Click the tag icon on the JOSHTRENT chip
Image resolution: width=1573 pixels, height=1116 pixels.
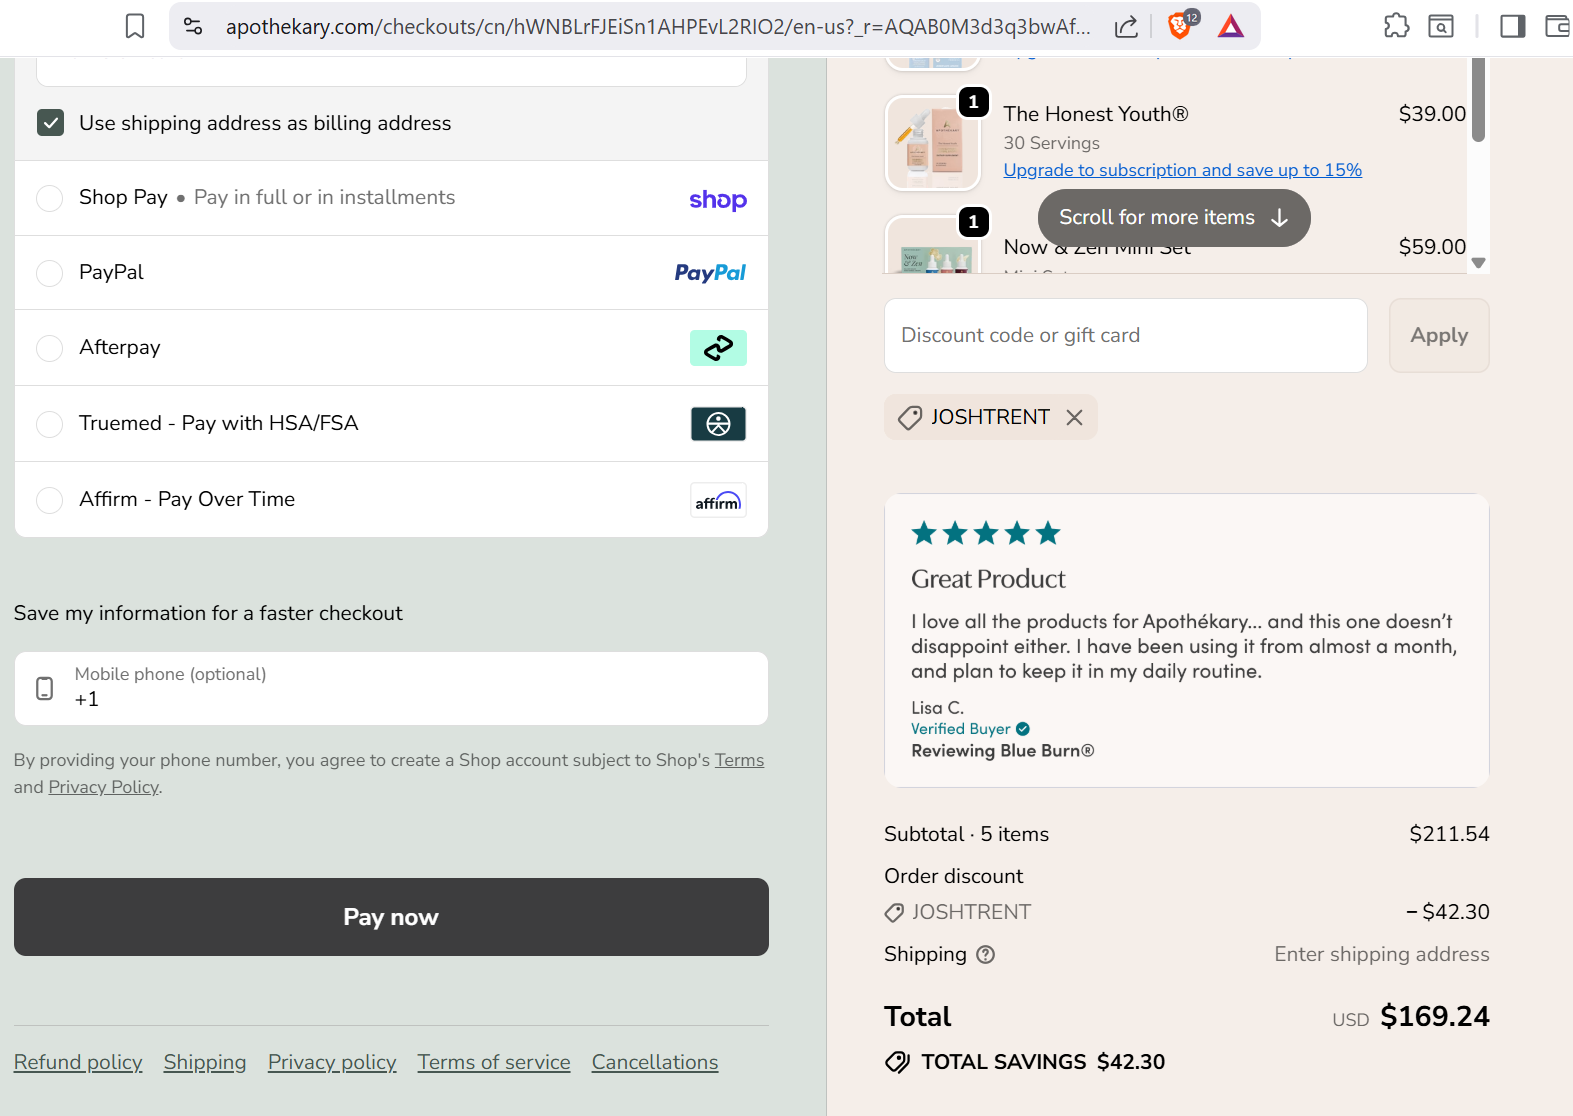910,418
